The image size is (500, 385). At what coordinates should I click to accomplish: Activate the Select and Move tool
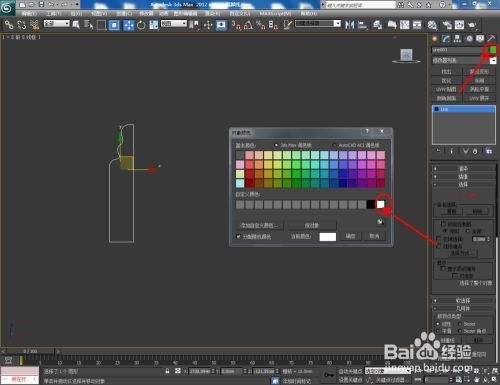(x=129, y=25)
